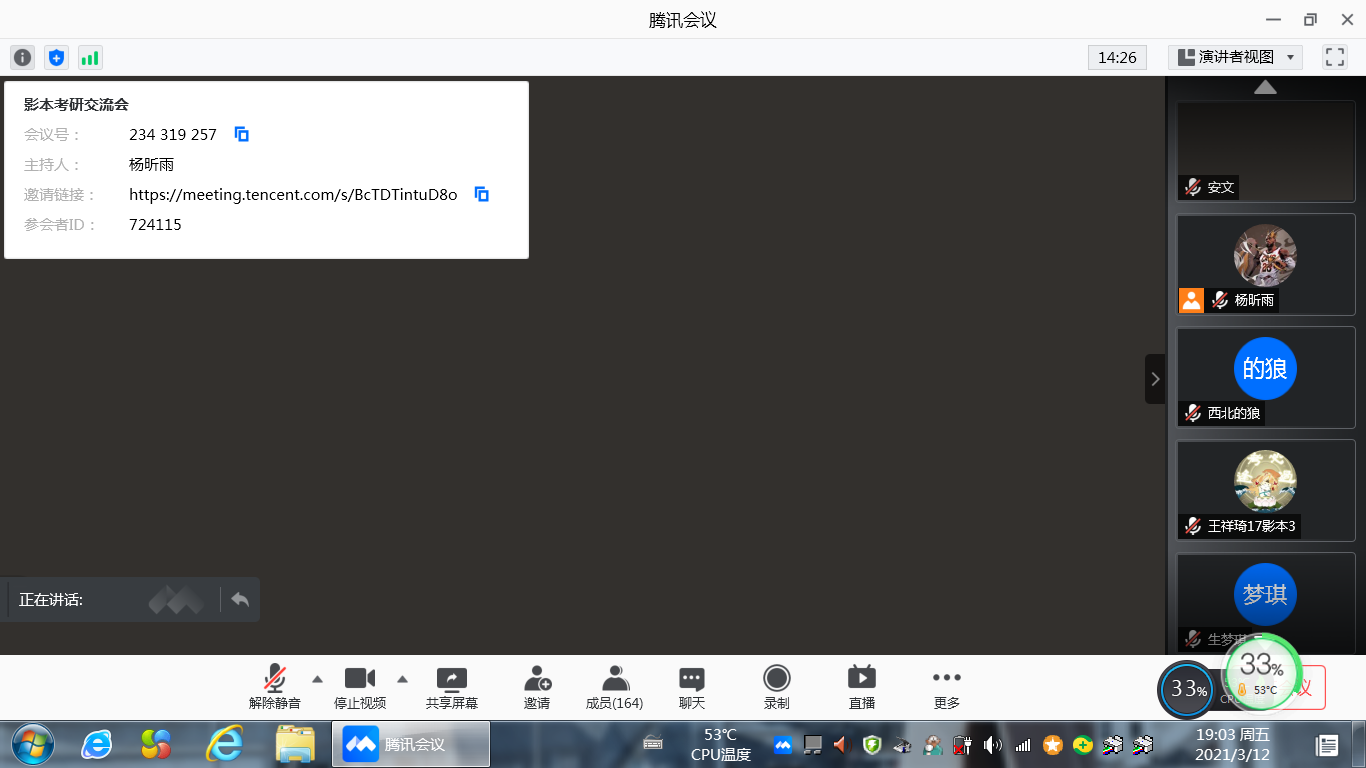Click the dark 33% CPU monitor widget
The height and width of the screenshot is (768, 1366).
pyautogui.click(x=1188, y=689)
